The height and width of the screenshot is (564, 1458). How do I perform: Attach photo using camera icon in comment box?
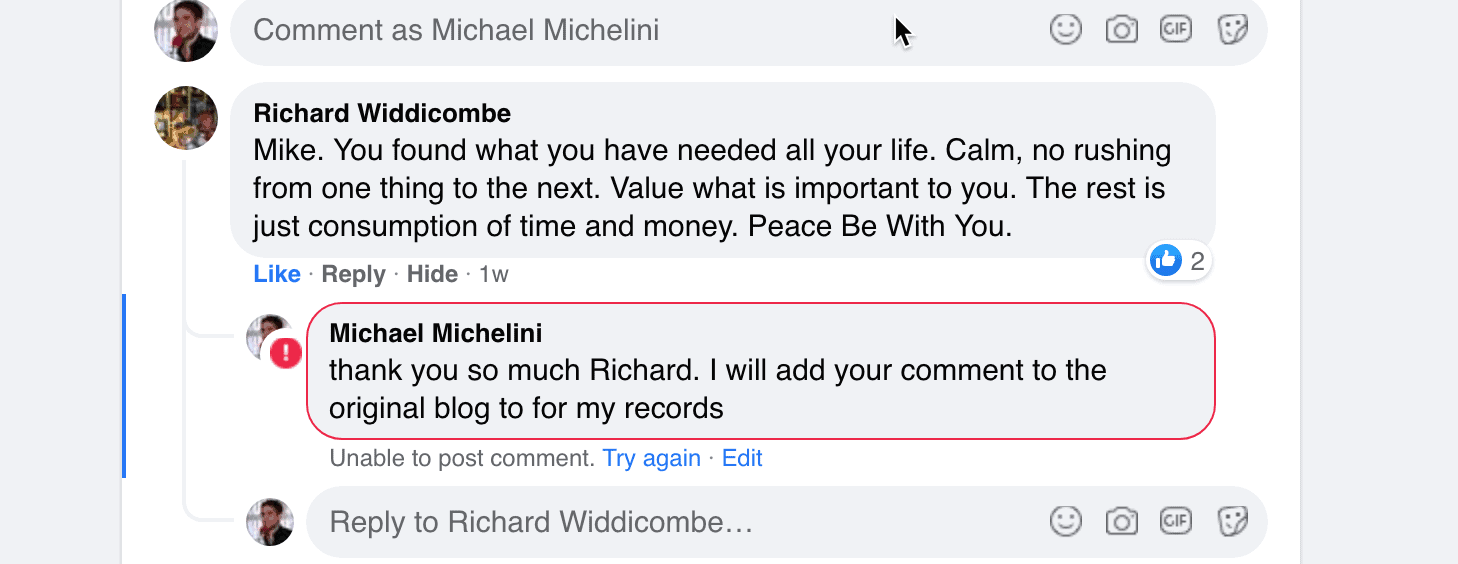click(x=1122, y=30)
